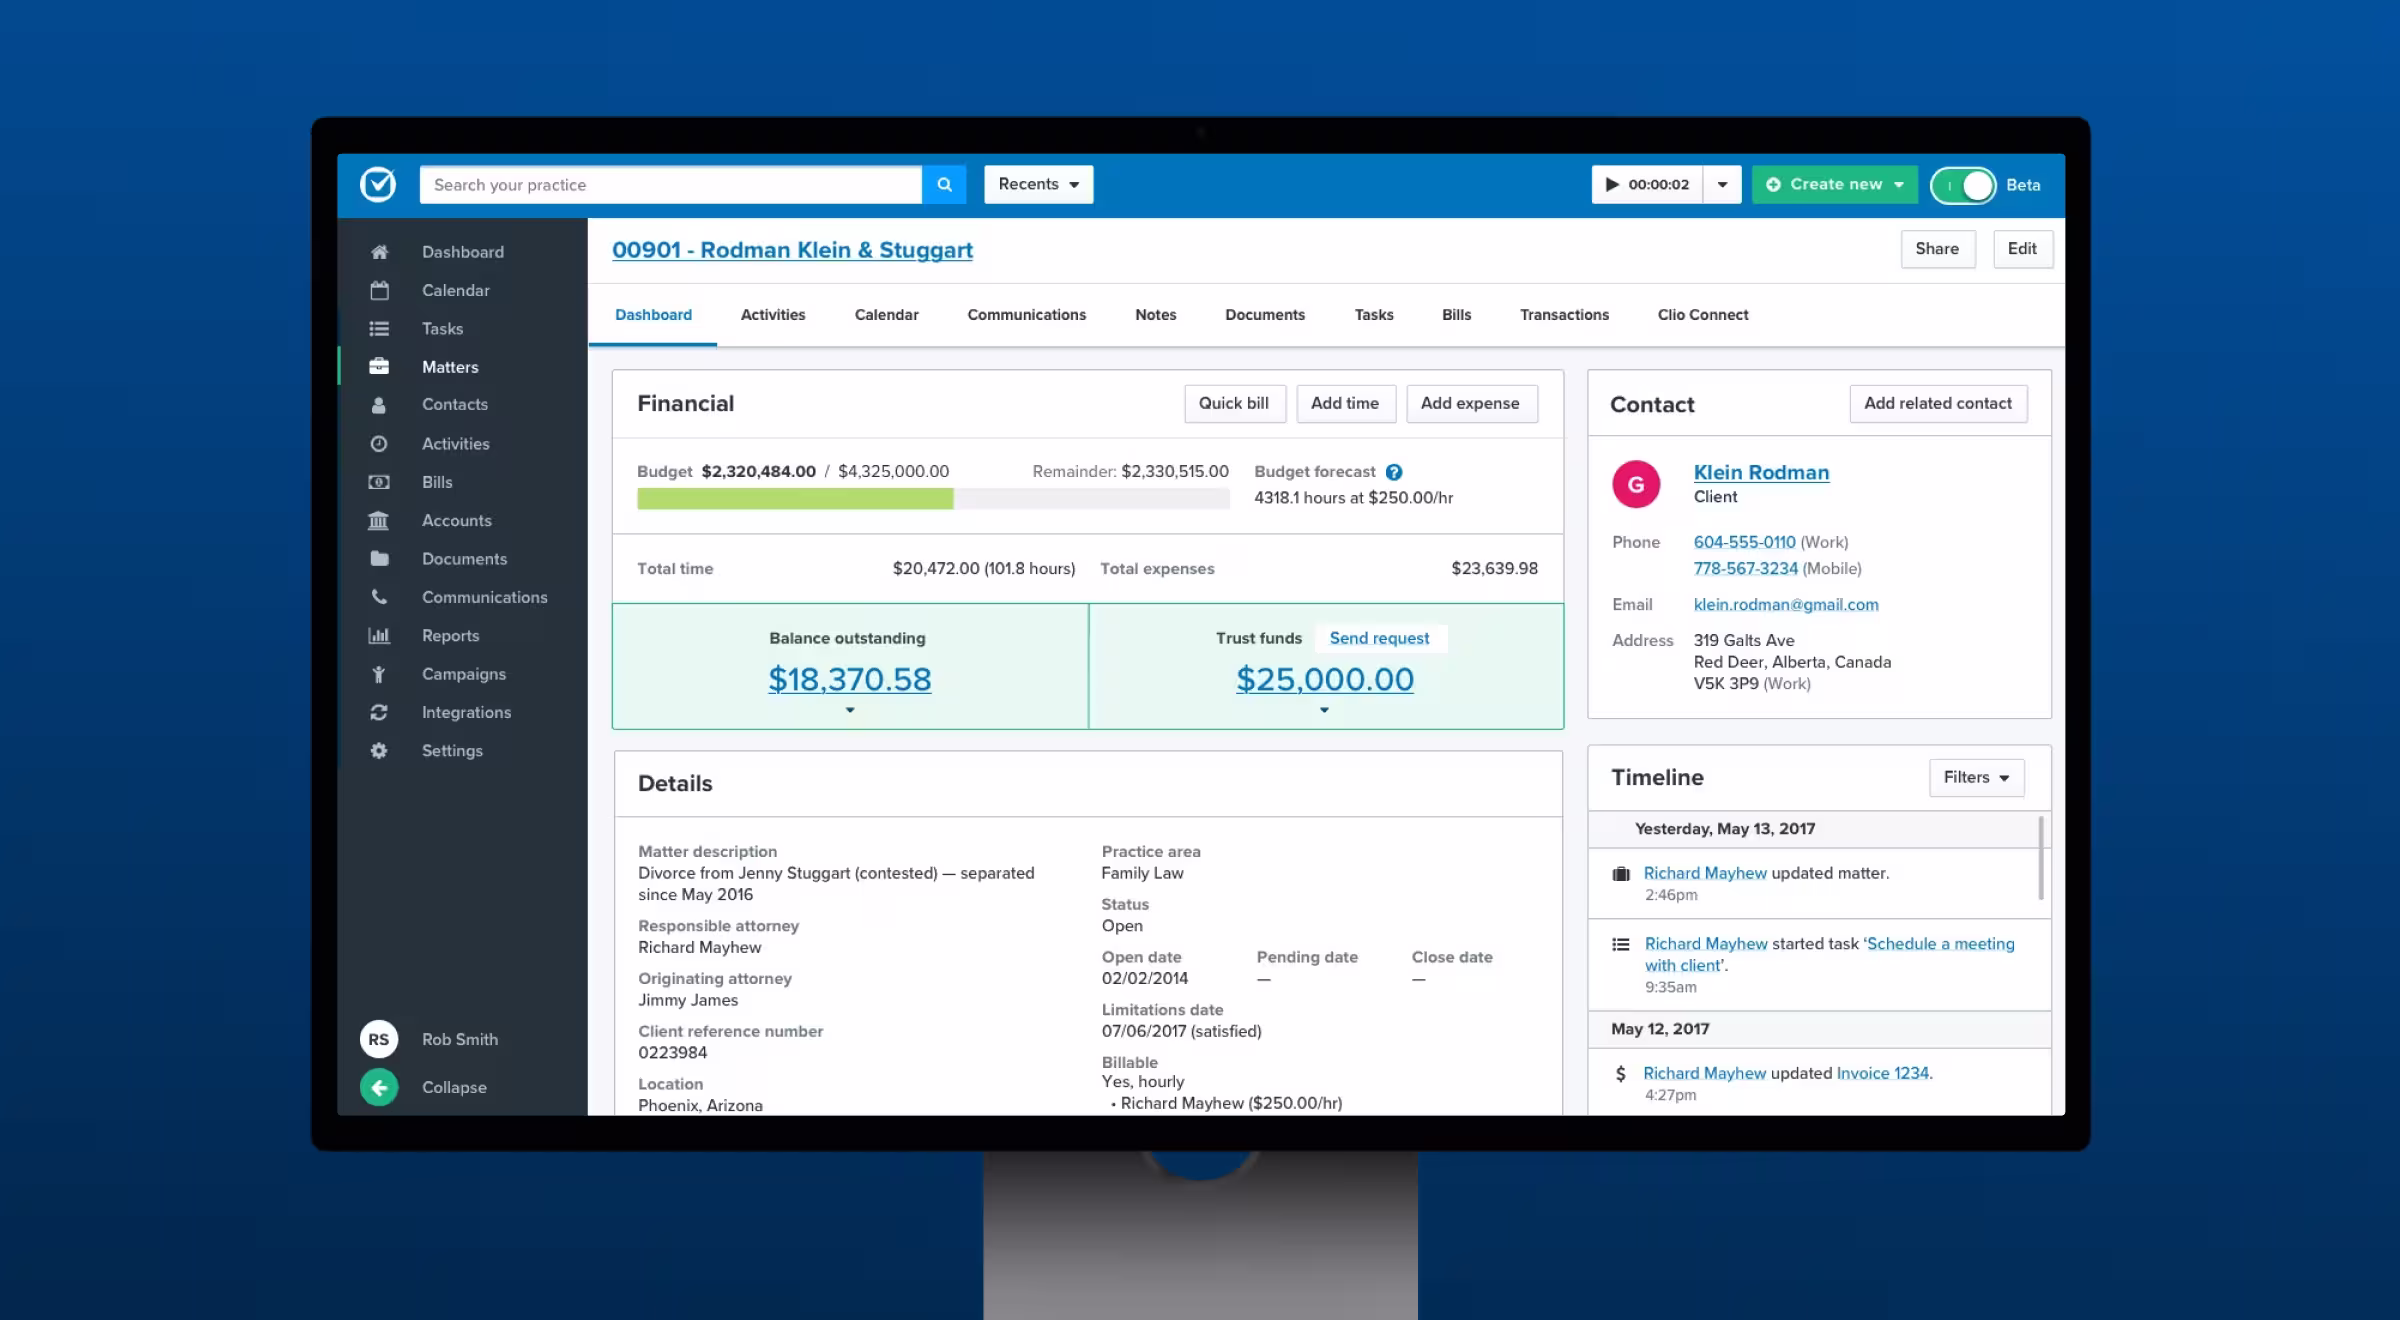Click the RS user avatar
The image size is (2400, 1320).
tap(379, 1039)
